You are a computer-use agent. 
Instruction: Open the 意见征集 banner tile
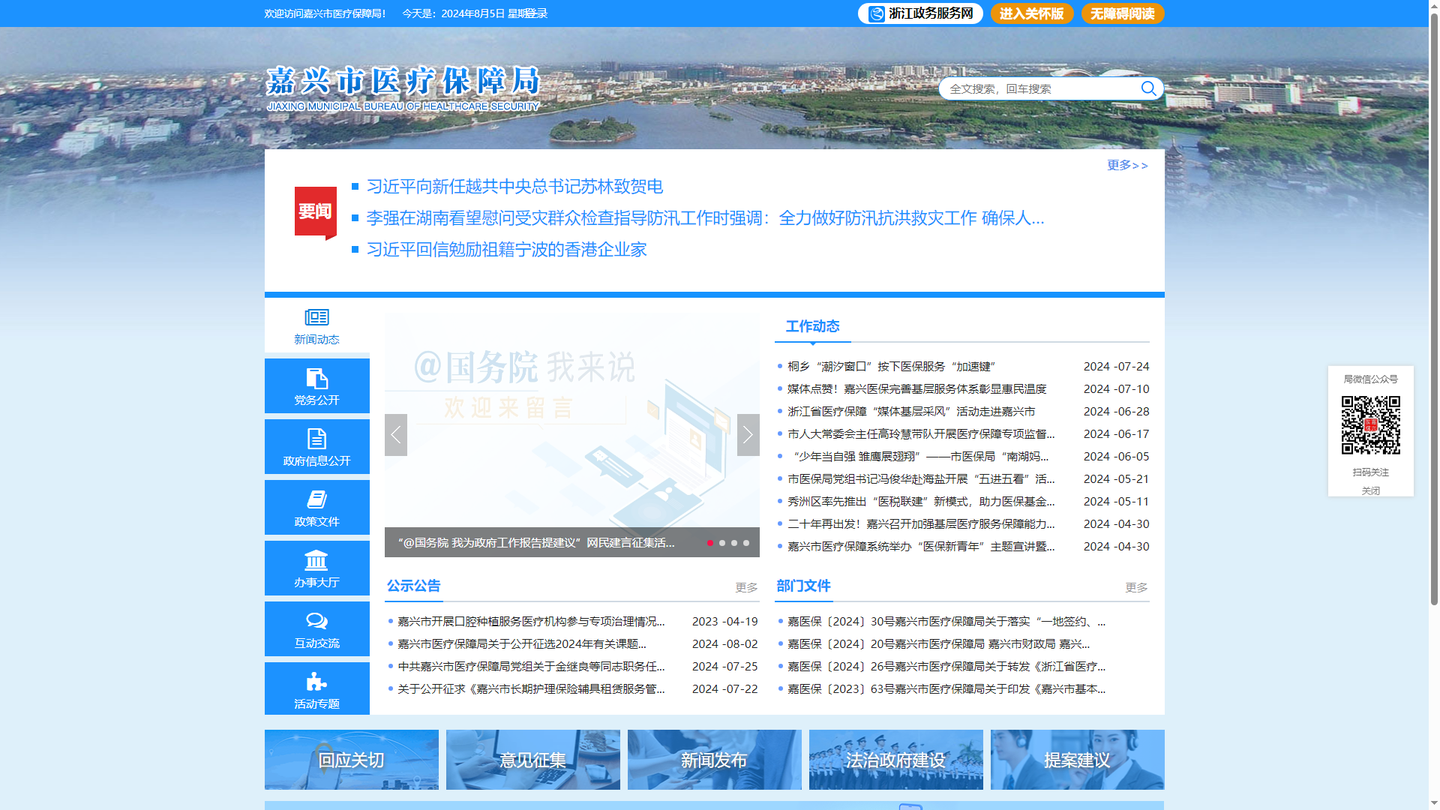[x=533, y=760]
